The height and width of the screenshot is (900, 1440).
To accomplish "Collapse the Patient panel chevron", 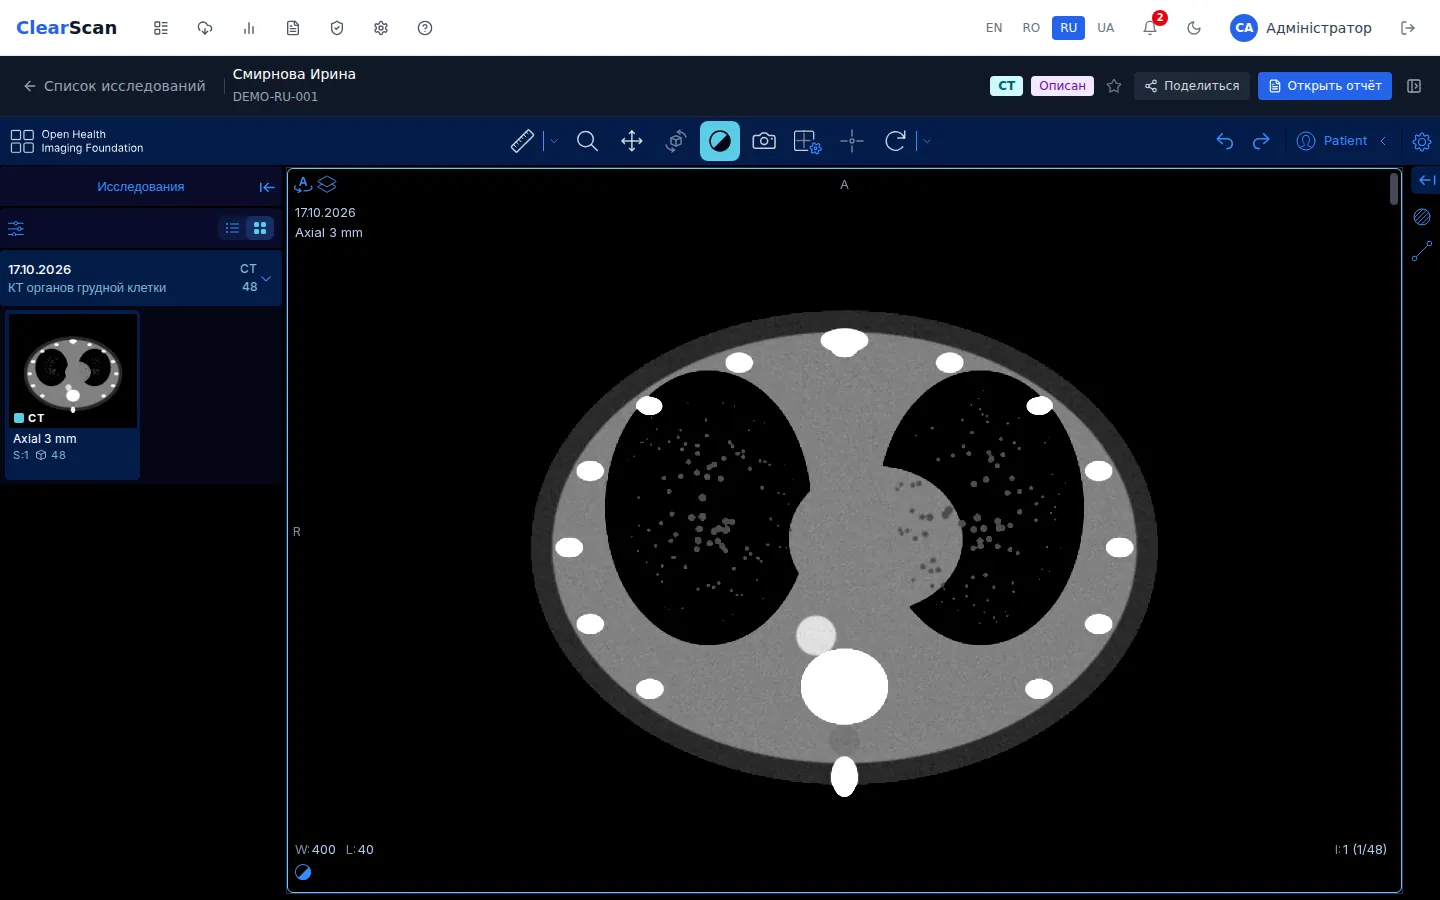I will (x=1384, y=141).
